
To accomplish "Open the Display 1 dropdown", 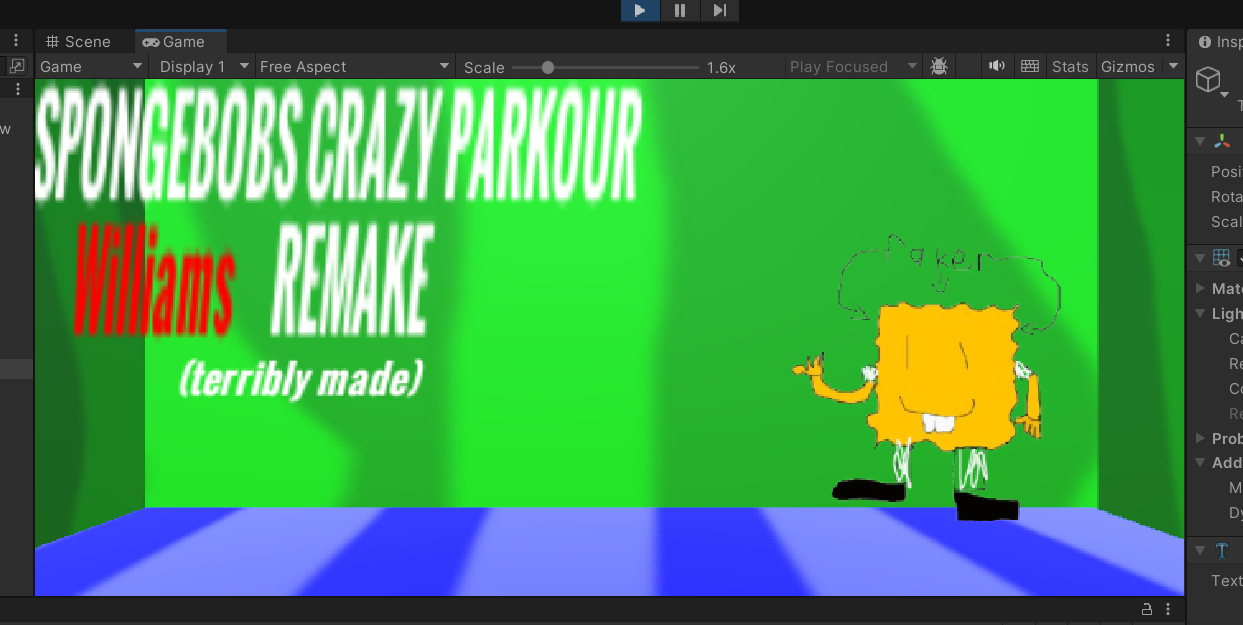I will click(203, 67).
